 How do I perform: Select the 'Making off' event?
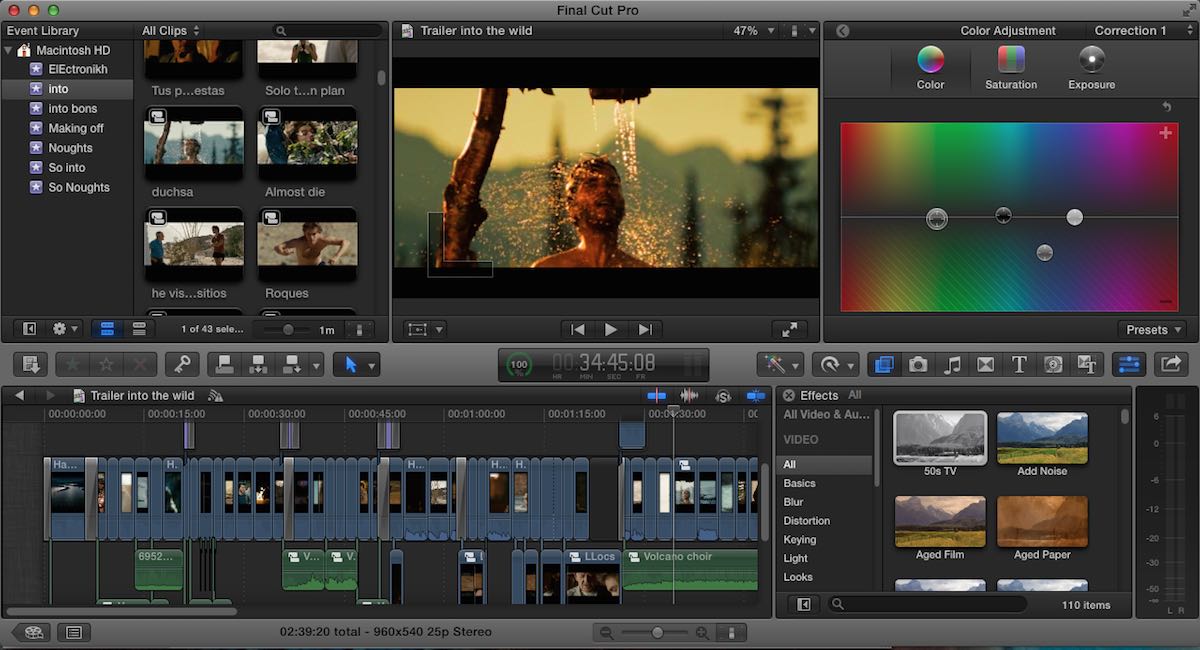76,128
